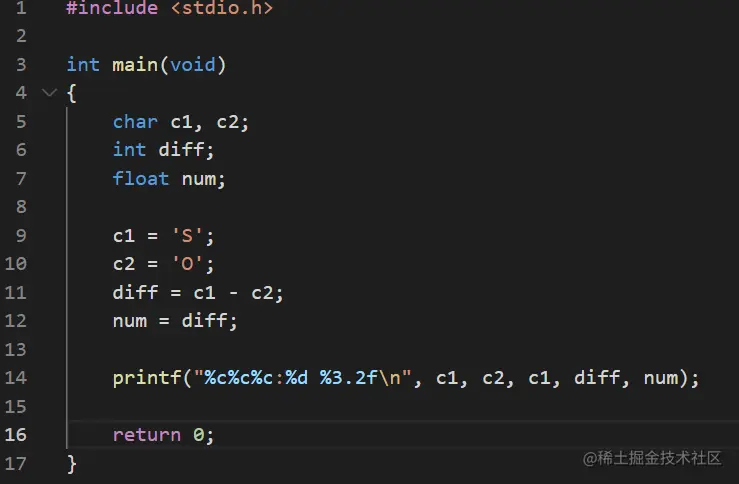This screenshot has height=484, width=739.
Task: Click the 'diff = c1 - c2;' statement
Action: coord(198,293)
